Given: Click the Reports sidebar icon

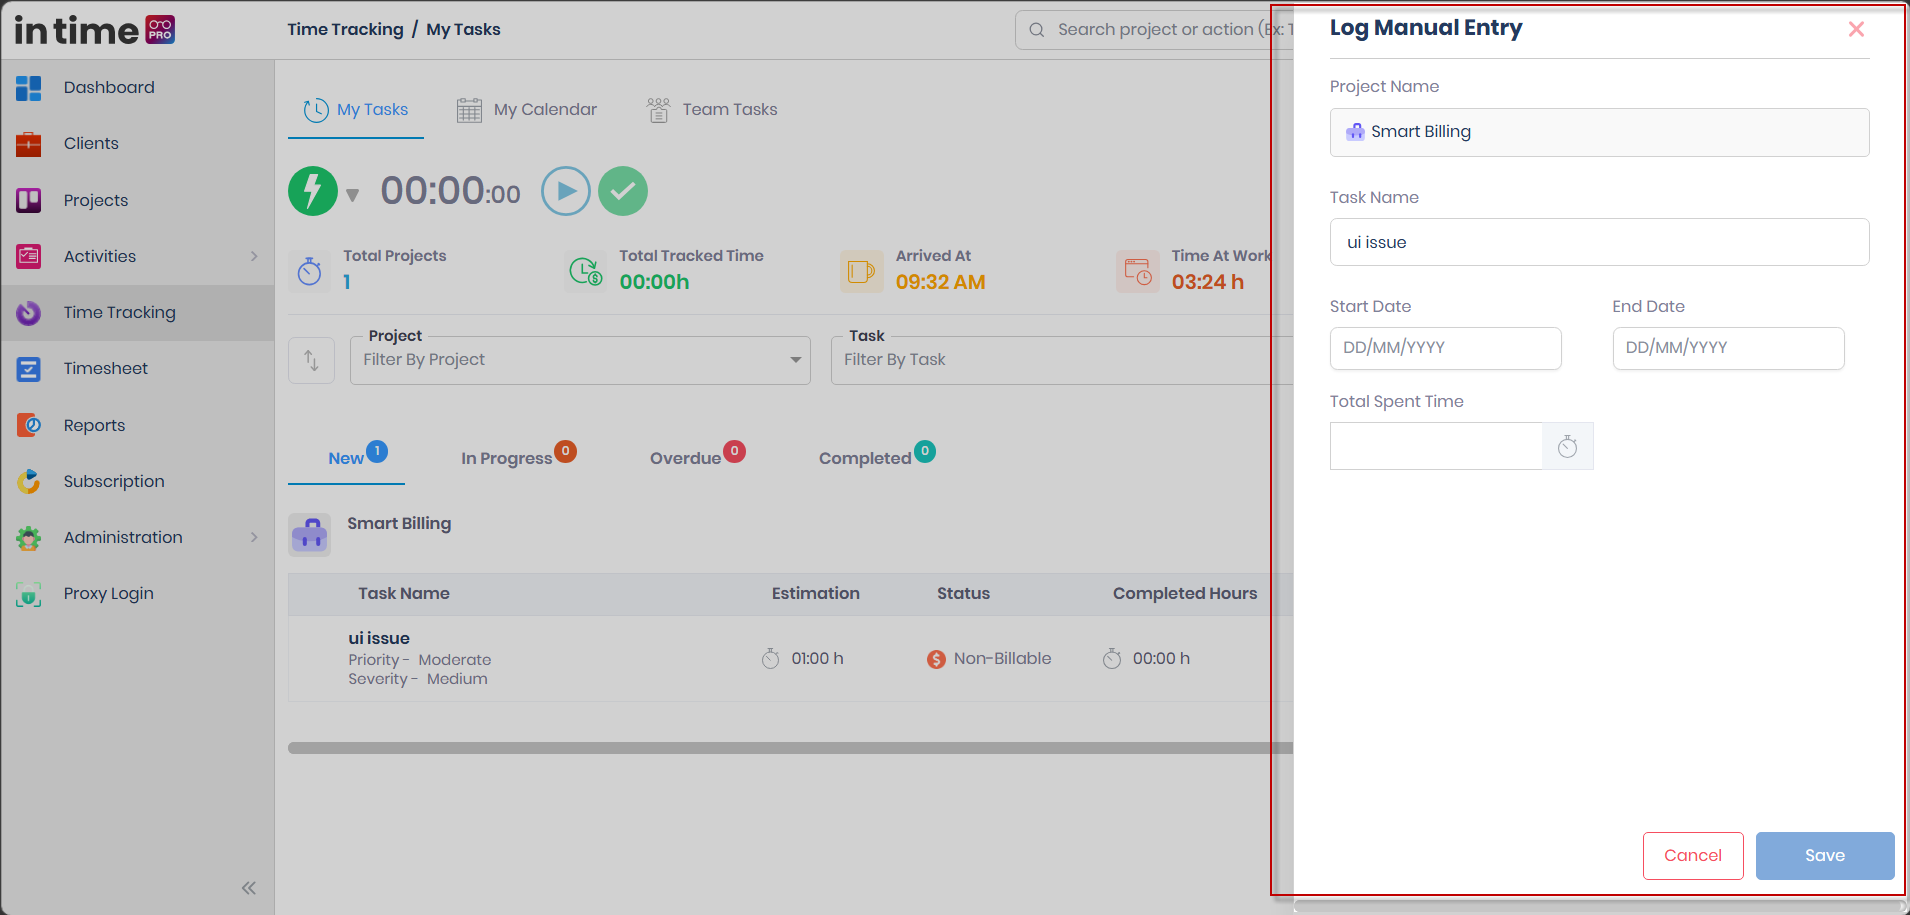Looking at the screenshot, I should point(29,425).
